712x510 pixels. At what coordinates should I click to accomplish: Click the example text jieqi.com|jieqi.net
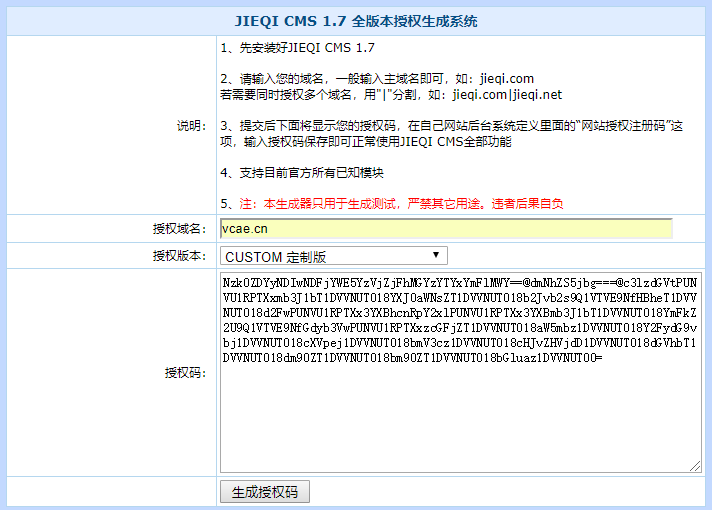[507, 95]
